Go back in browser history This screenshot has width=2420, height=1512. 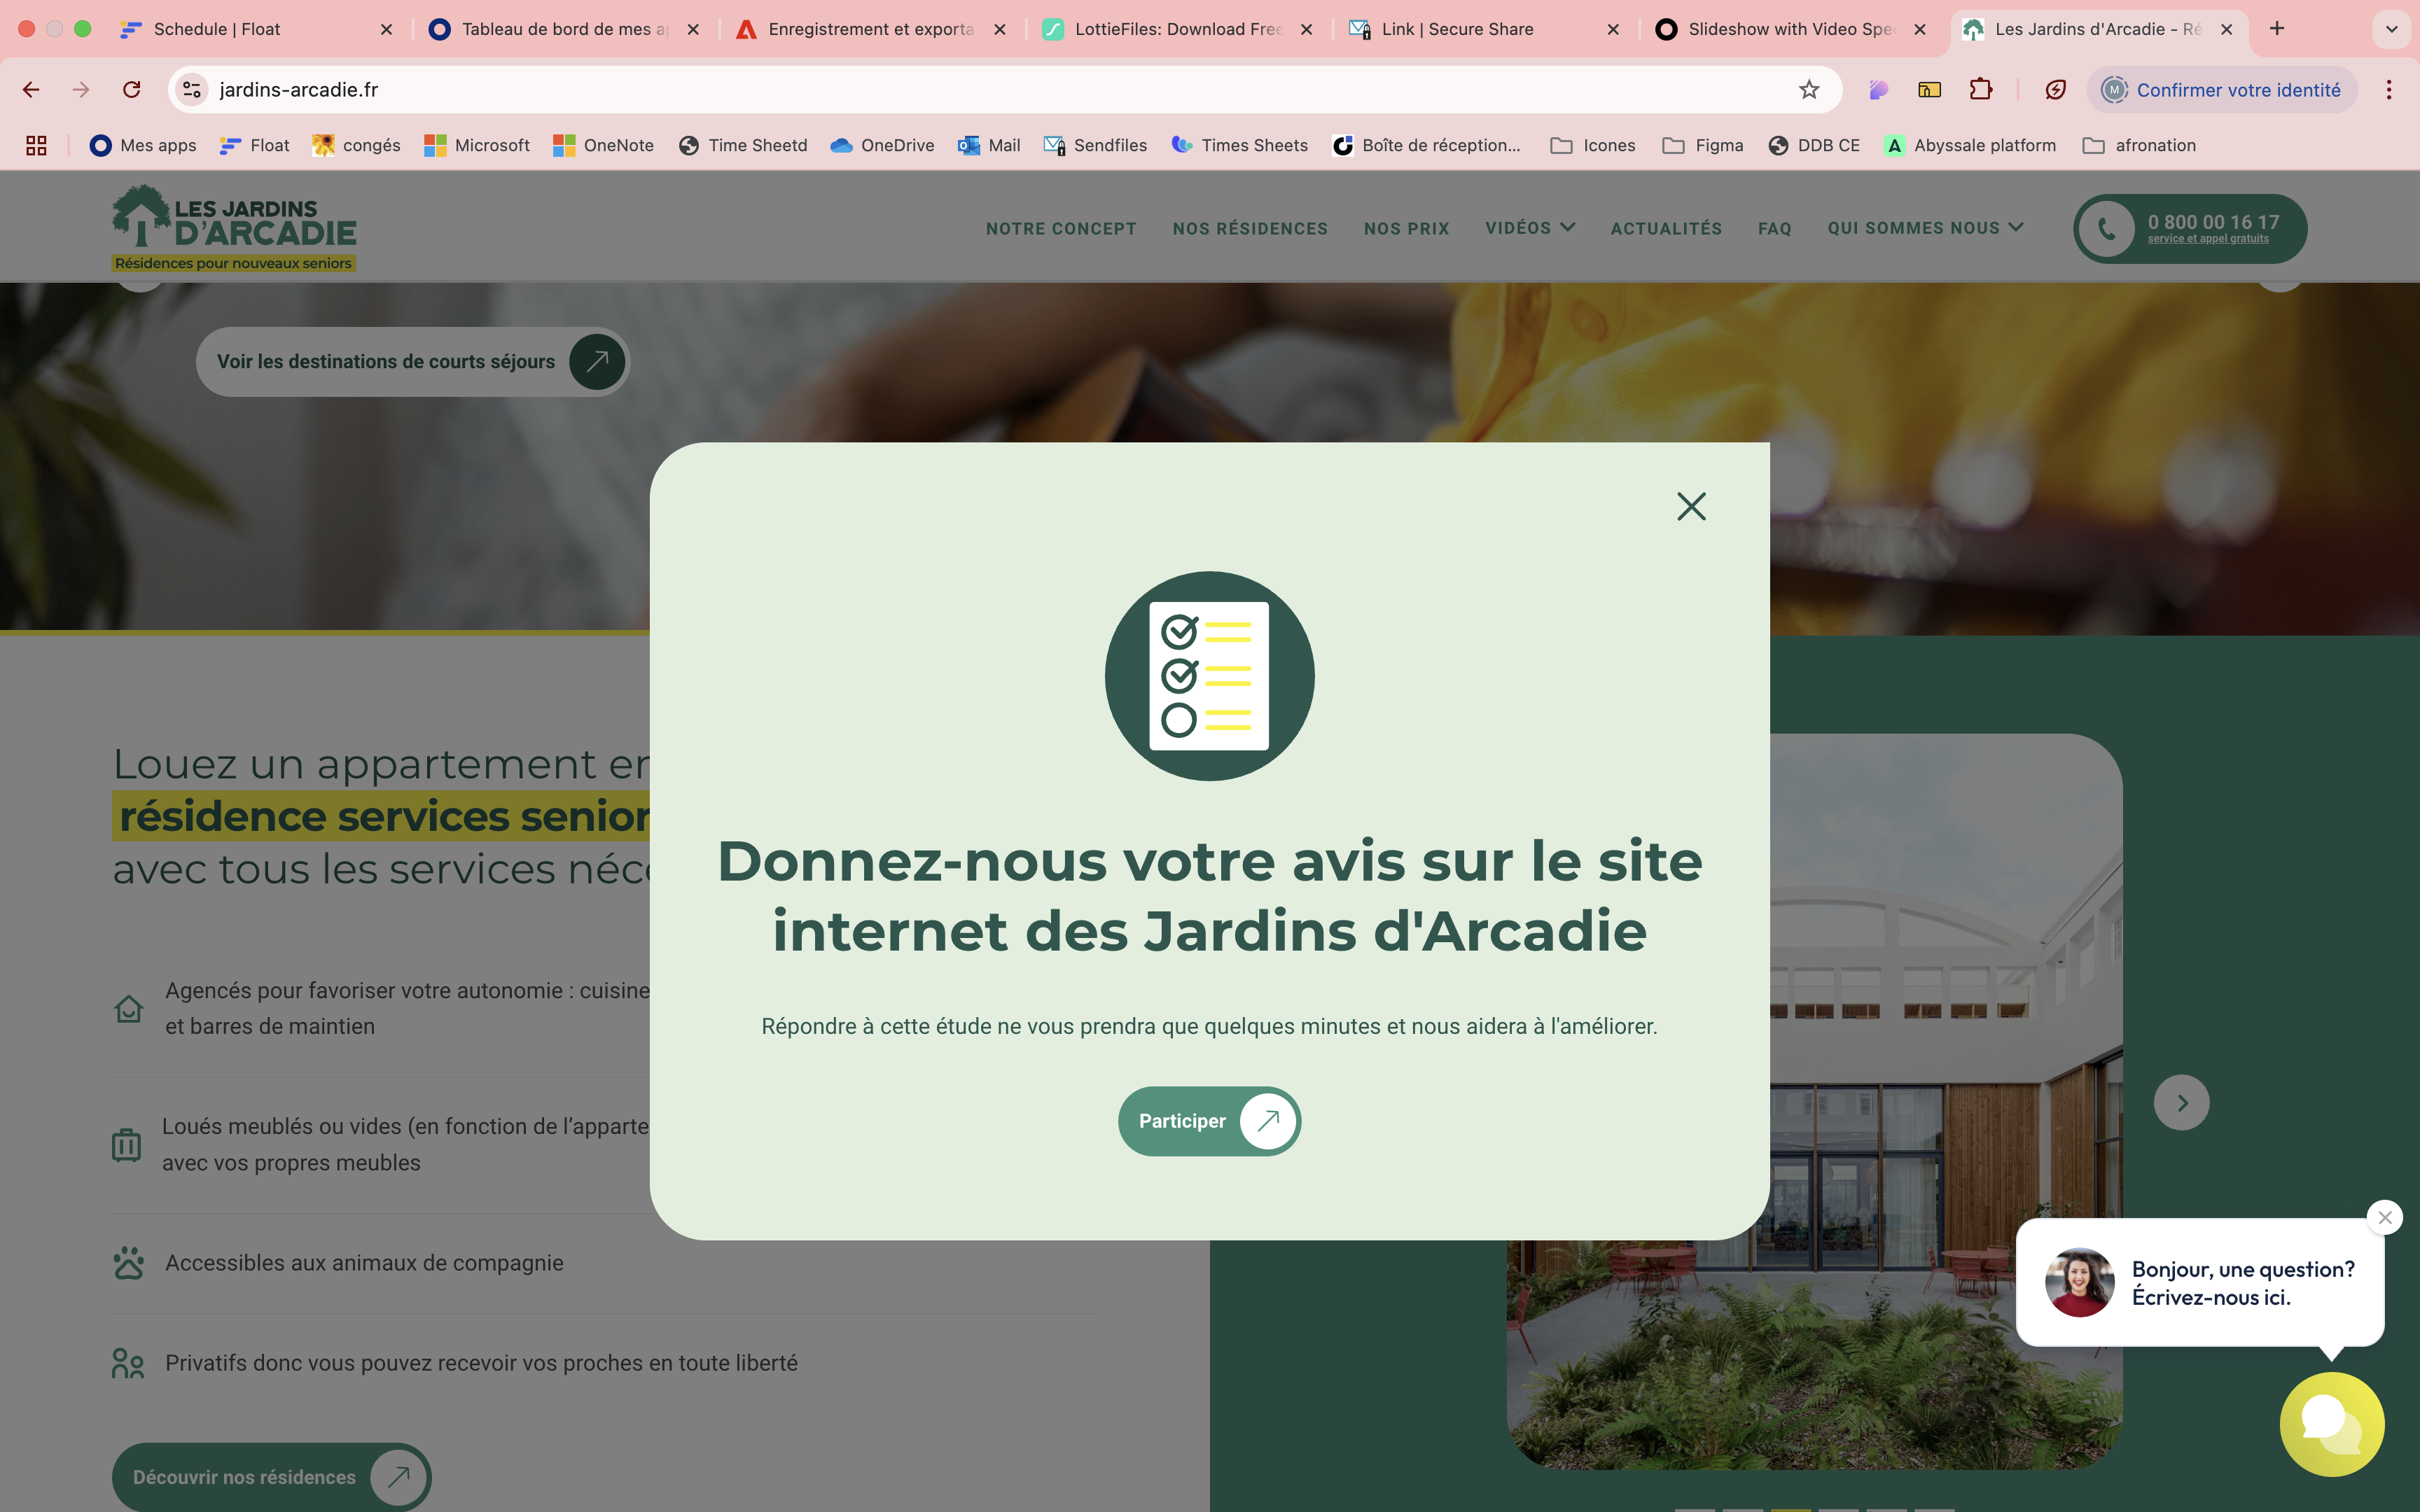click(x=31, y=90)
